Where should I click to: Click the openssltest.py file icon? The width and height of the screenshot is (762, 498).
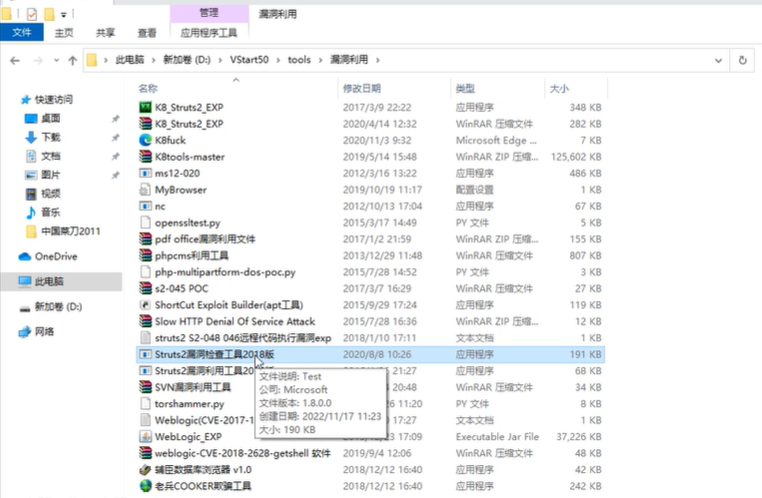tap(145, 223)
